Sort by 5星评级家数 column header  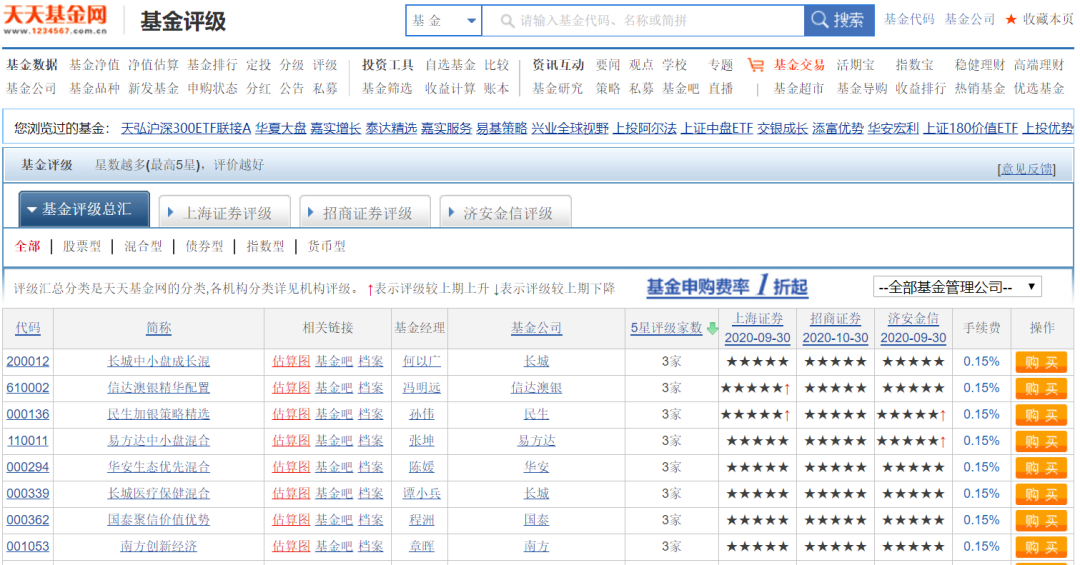666,328
